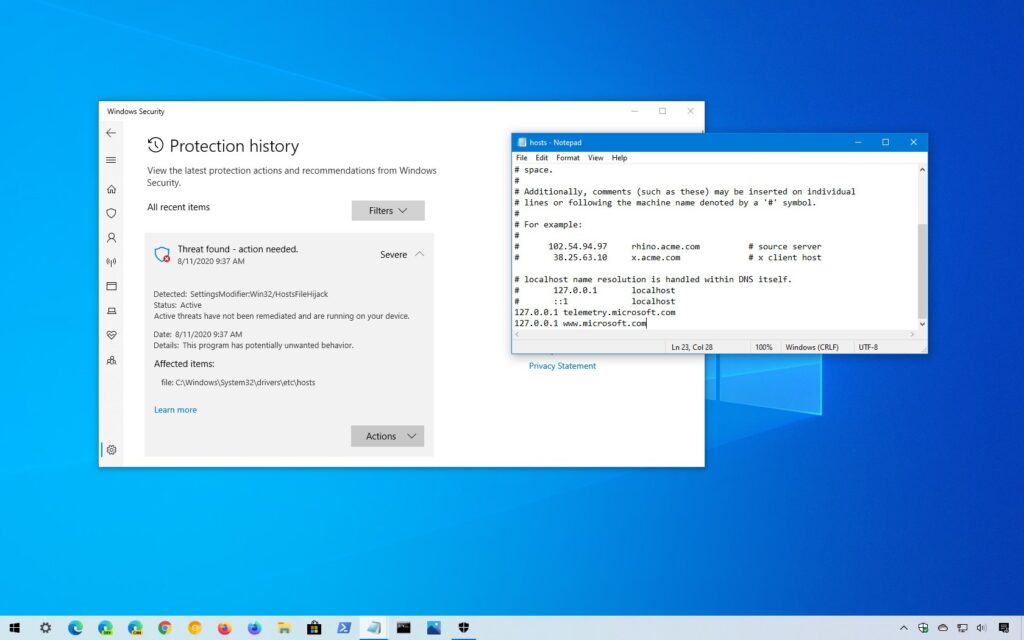Open the Privacy Statement link
The image size is (1024, 640).
click(x=562, y=366)
